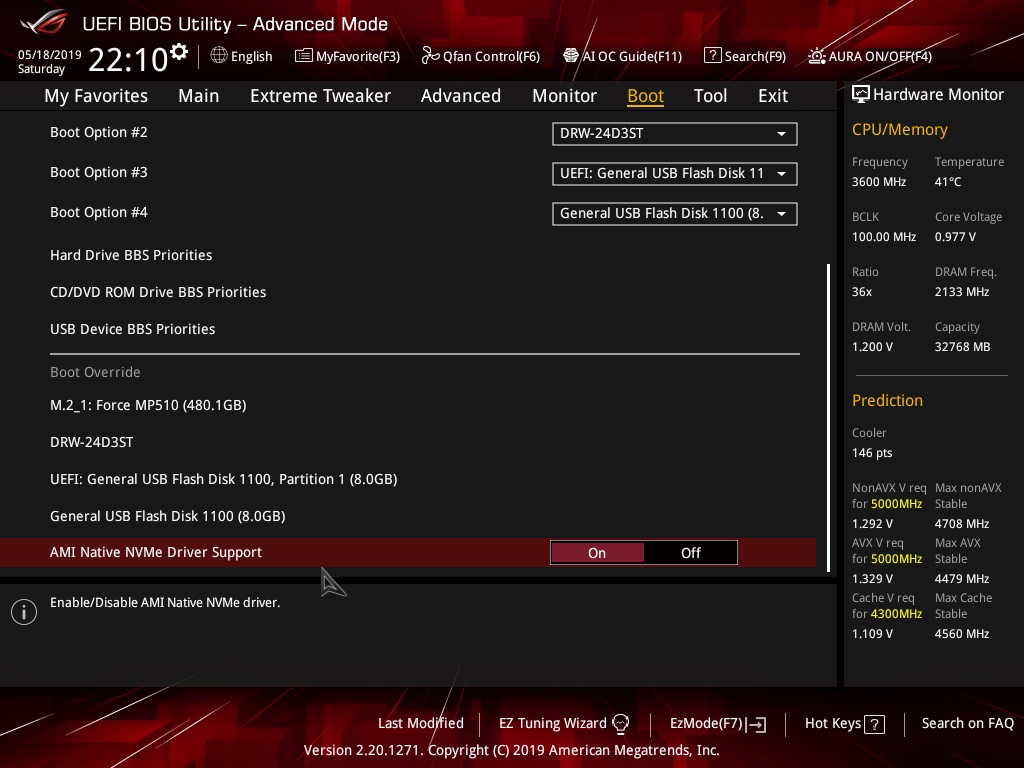This screenshot has width=1024, height=768.
Task: View Last Modified settings
Action: [x=421, y=723]
